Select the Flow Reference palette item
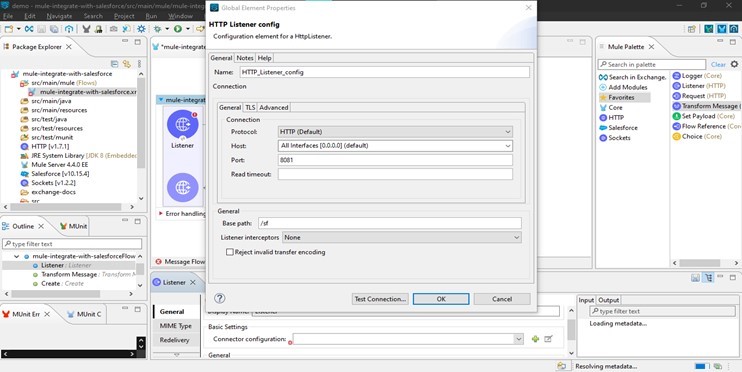The height and width of the screenshot is (372, 742). pyautogui.click(x=707, y=126)
